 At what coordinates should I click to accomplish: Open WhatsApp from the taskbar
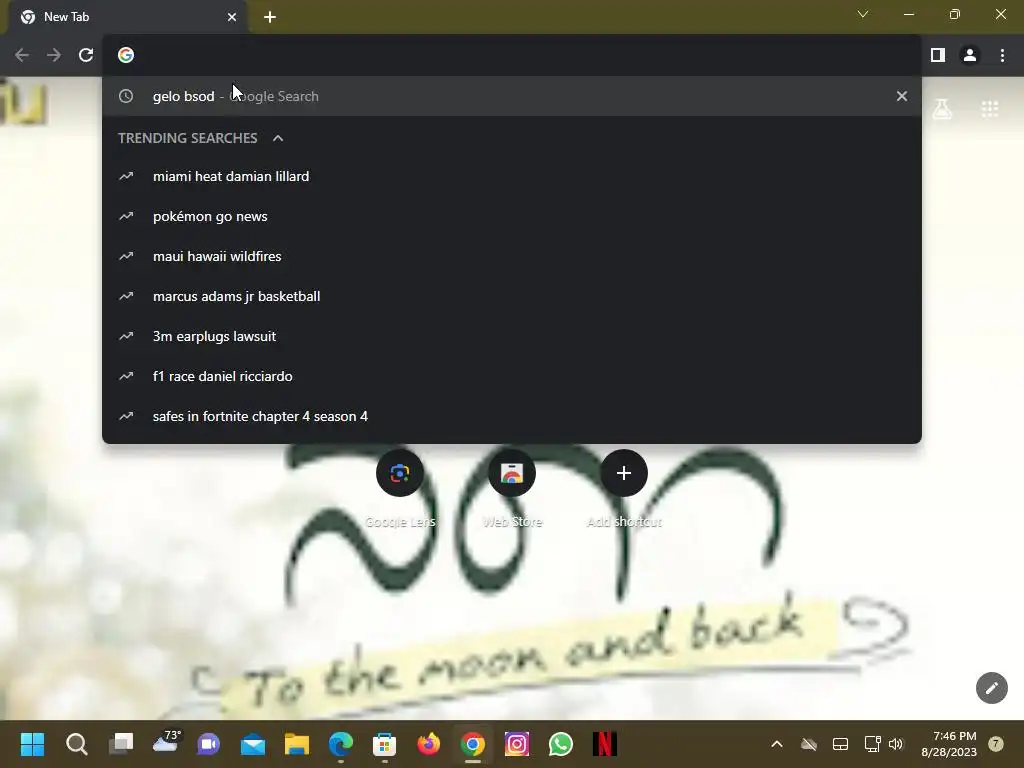pos(560,744)
